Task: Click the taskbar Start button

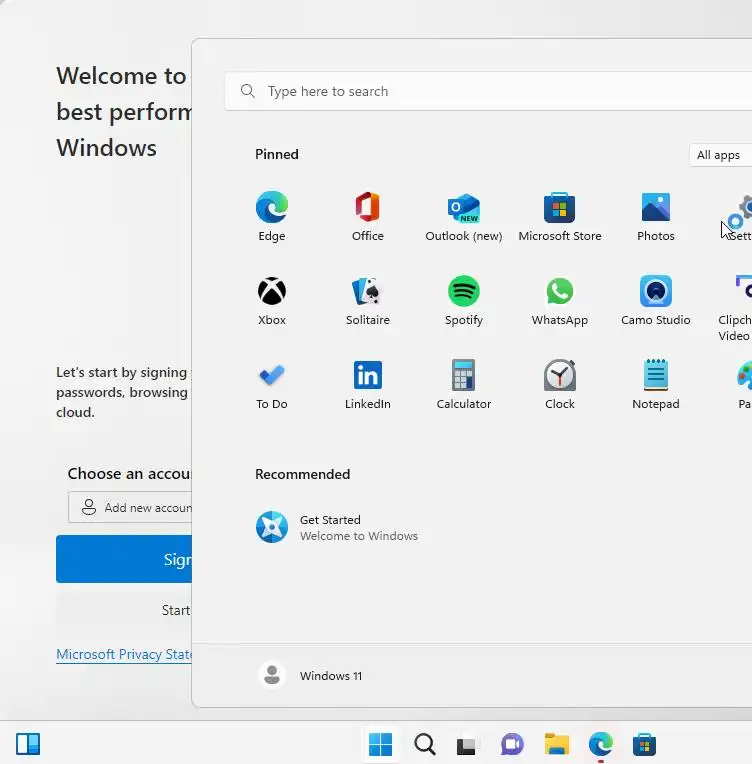Action: (380, 744)
